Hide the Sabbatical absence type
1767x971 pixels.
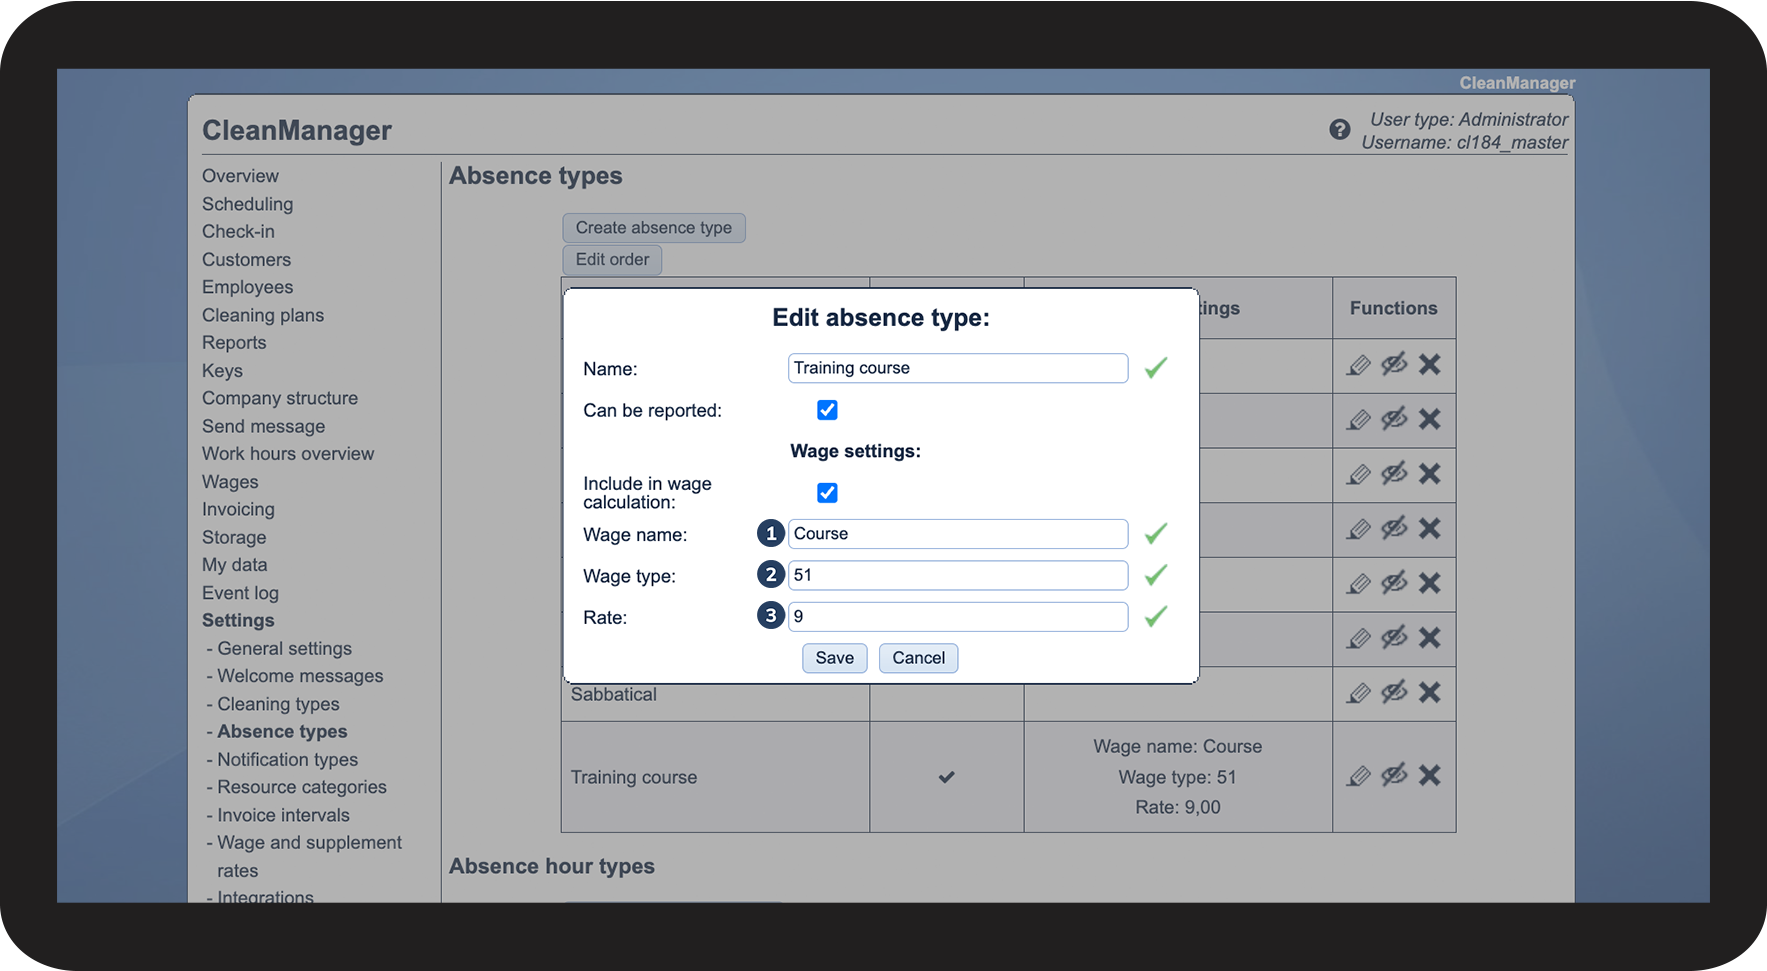pyautogui.click(x=1394, y=692)
